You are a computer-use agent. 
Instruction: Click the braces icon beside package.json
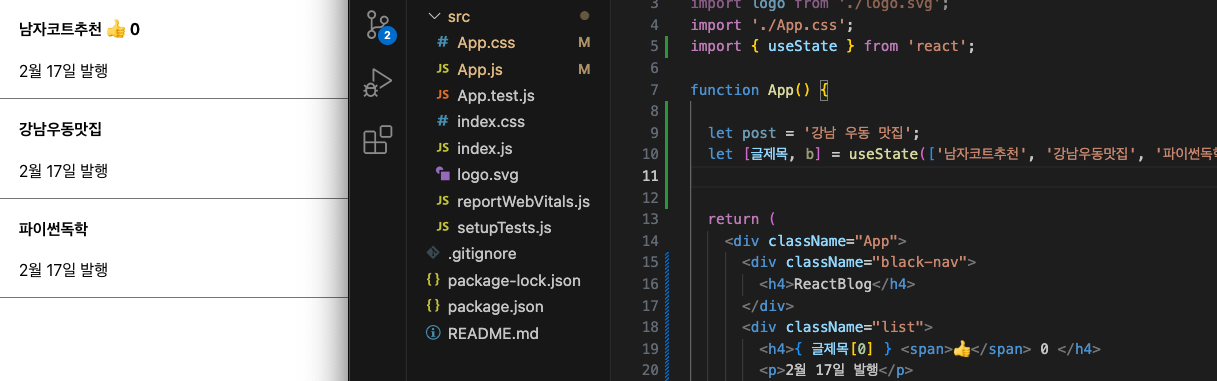(433, 306)
